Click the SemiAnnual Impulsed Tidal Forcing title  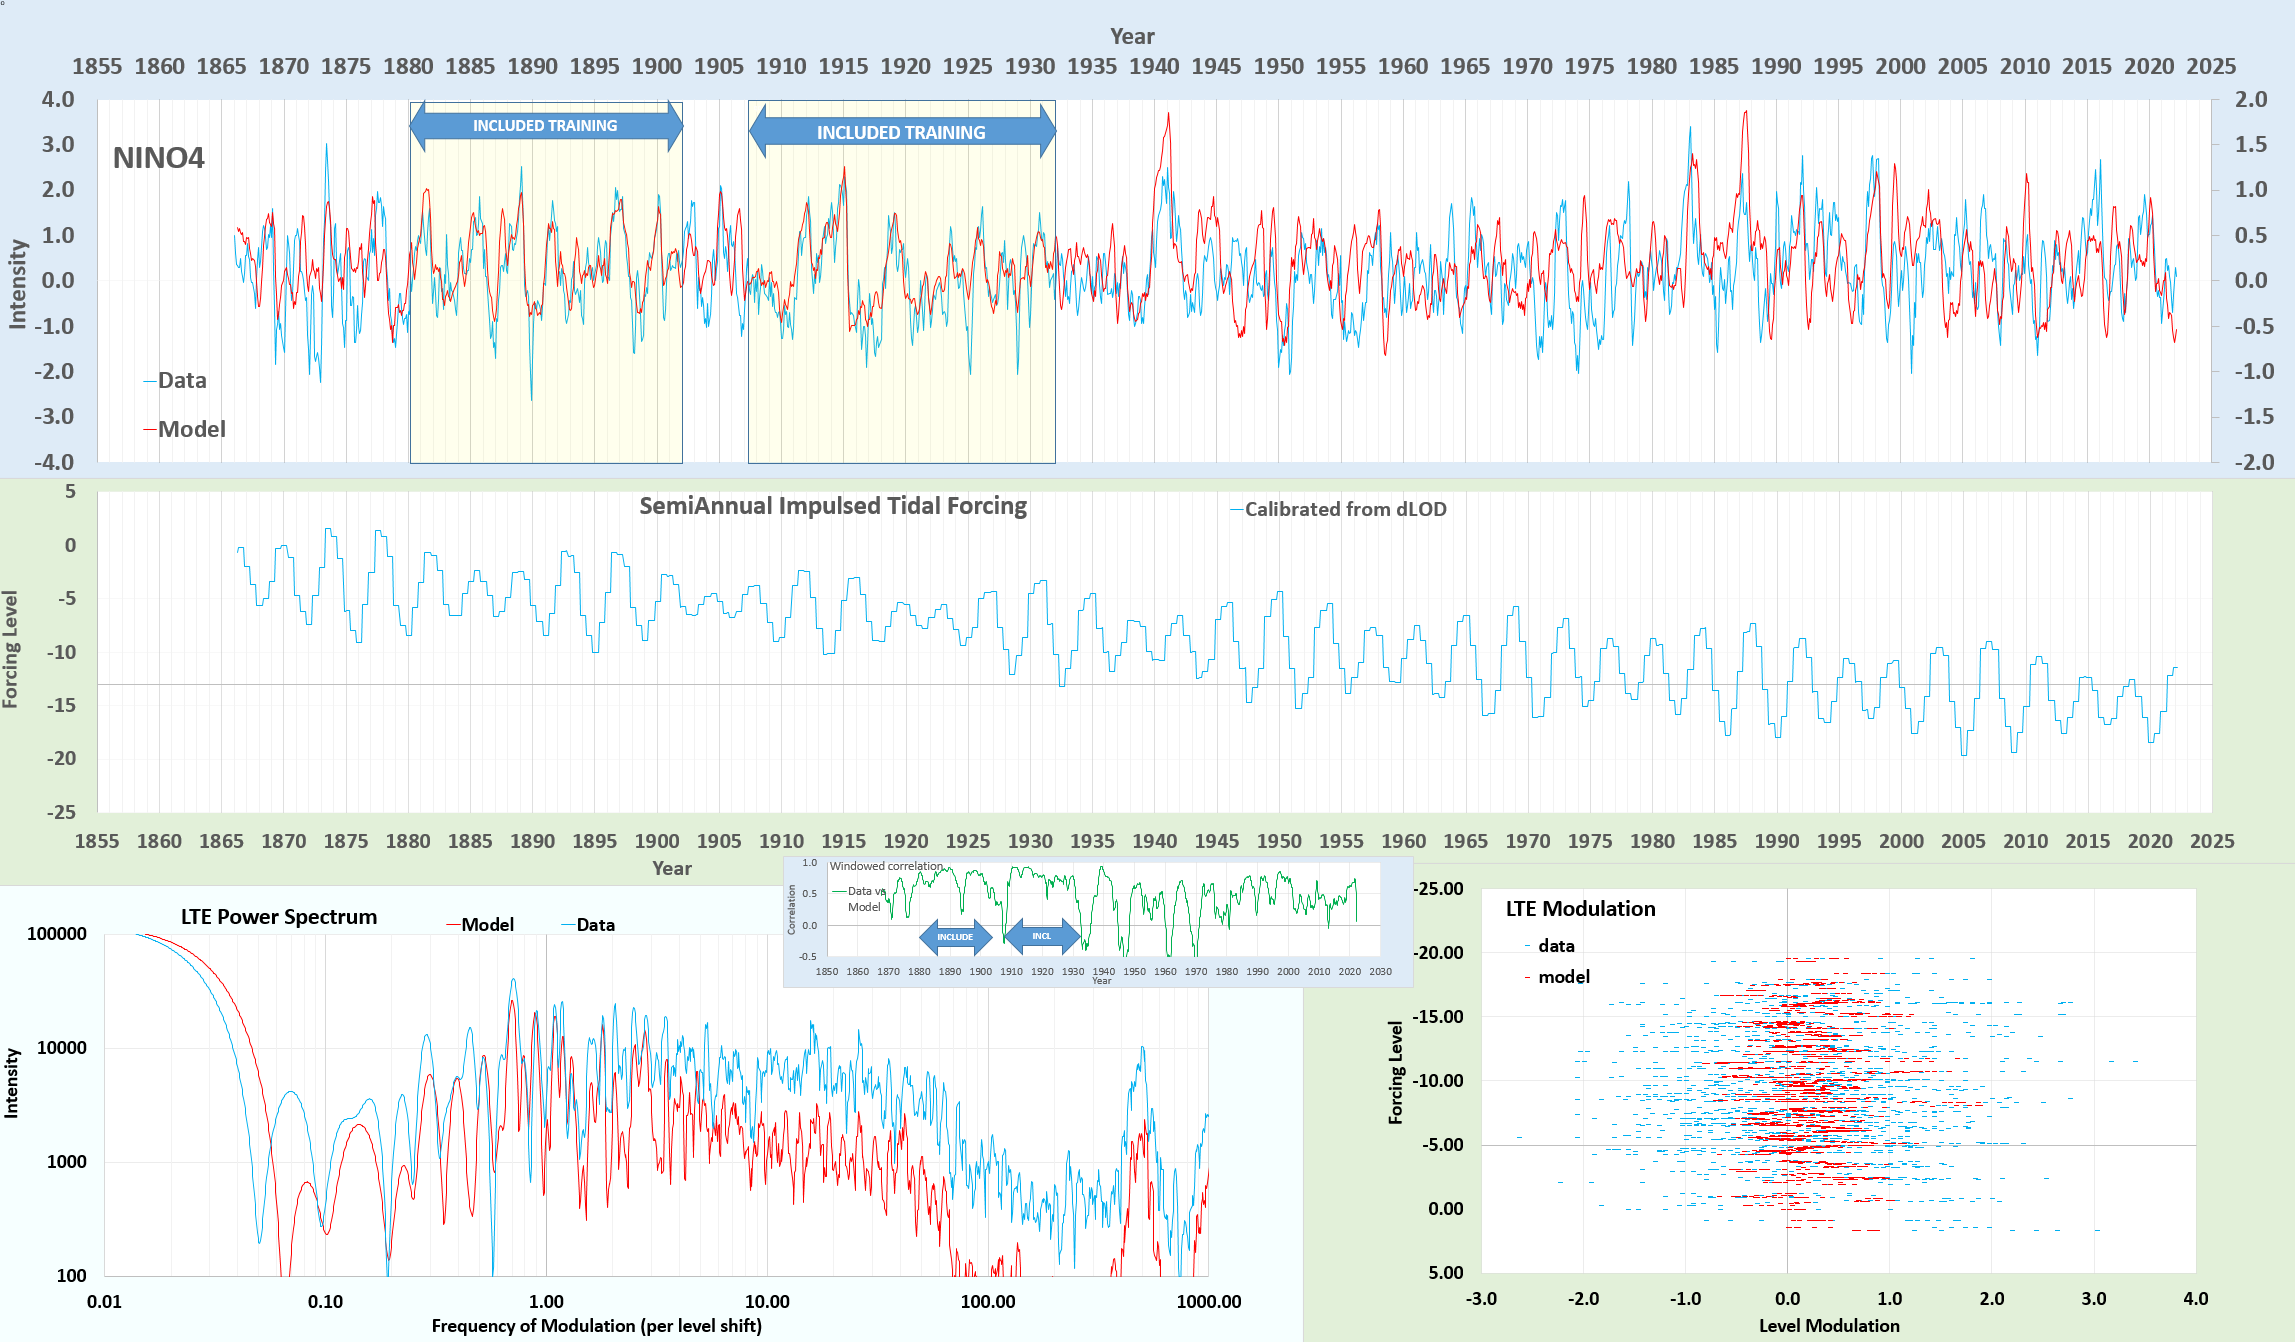click(x=832, y=506)
